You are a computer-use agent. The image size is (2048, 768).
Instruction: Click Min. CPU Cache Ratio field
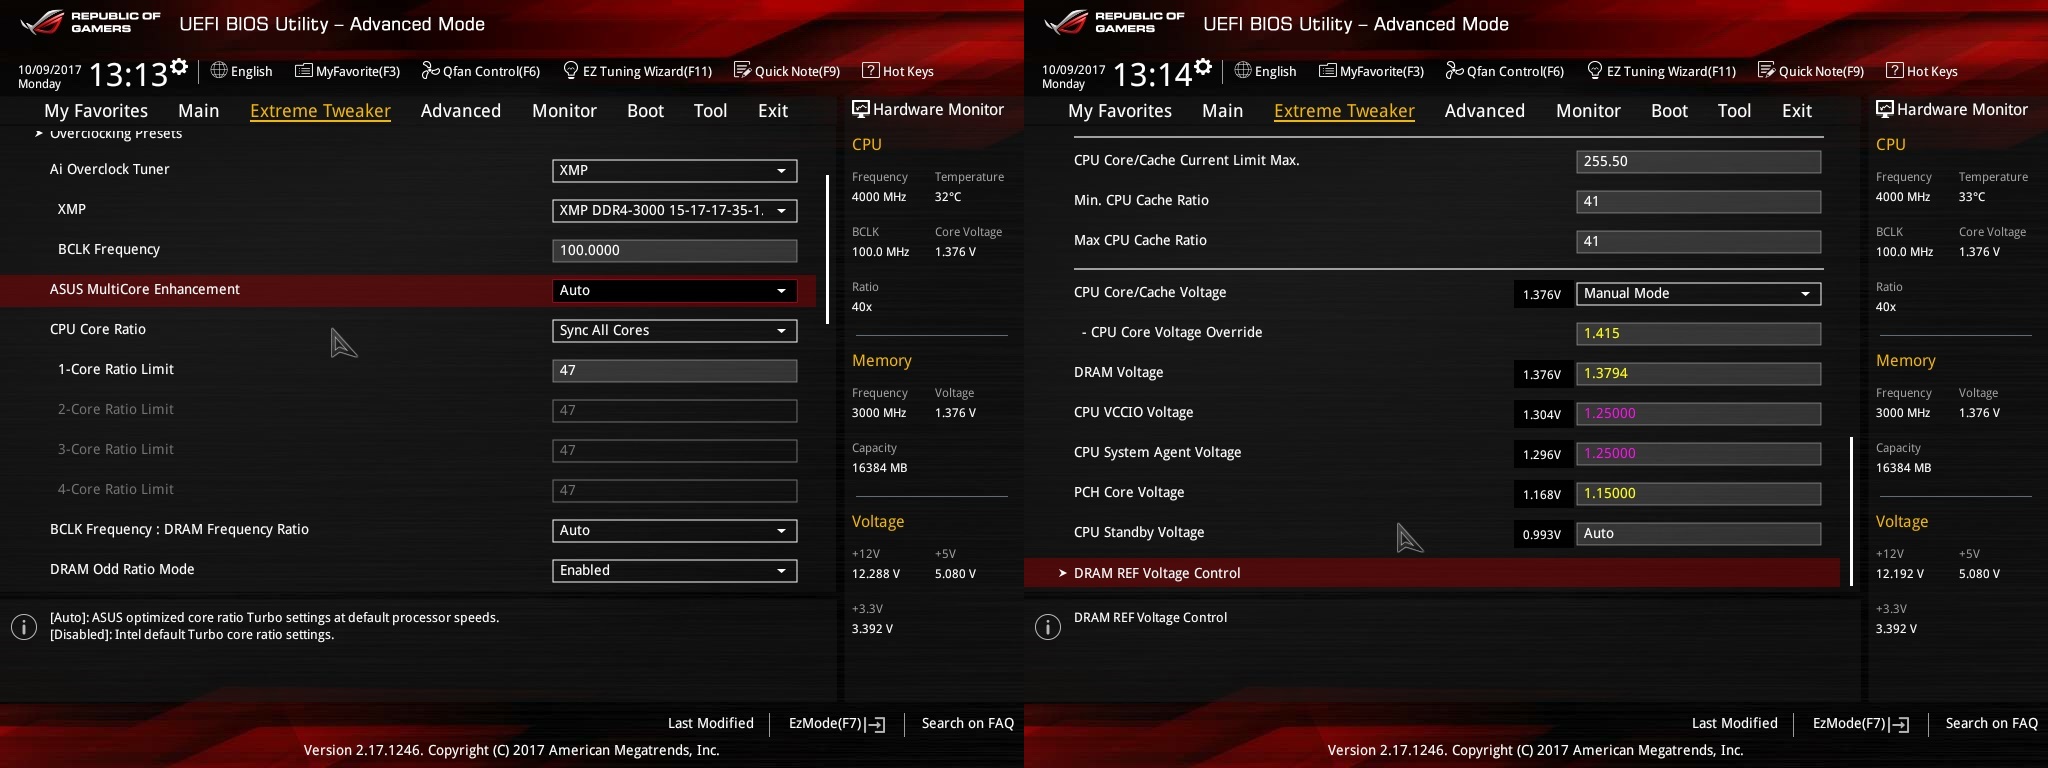coord(1698,202)
